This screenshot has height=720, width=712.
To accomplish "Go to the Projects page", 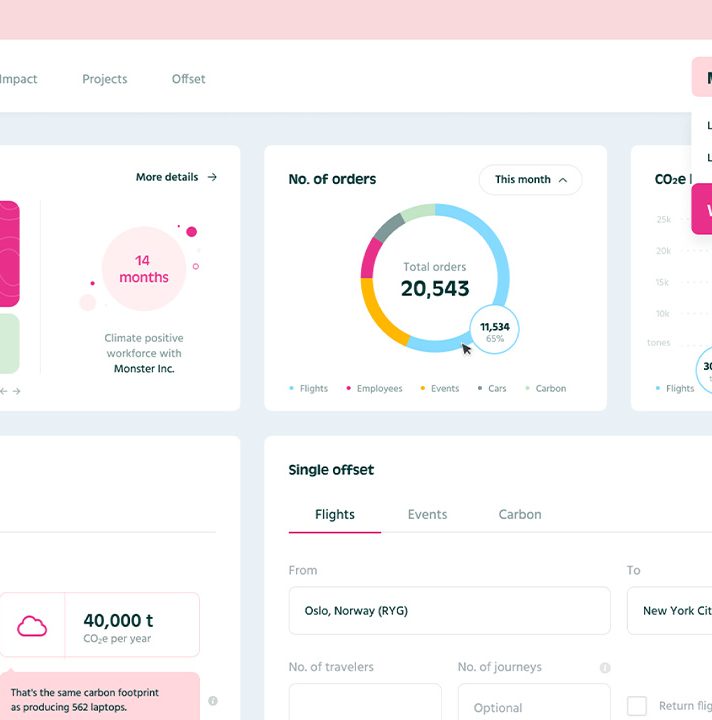I will (x=105, y=79).
